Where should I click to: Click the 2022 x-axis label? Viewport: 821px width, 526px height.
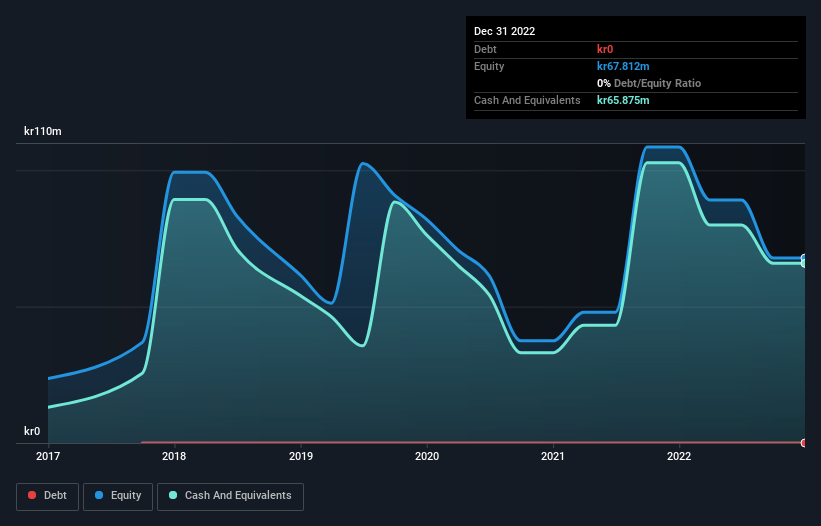[x=679, y=456]
